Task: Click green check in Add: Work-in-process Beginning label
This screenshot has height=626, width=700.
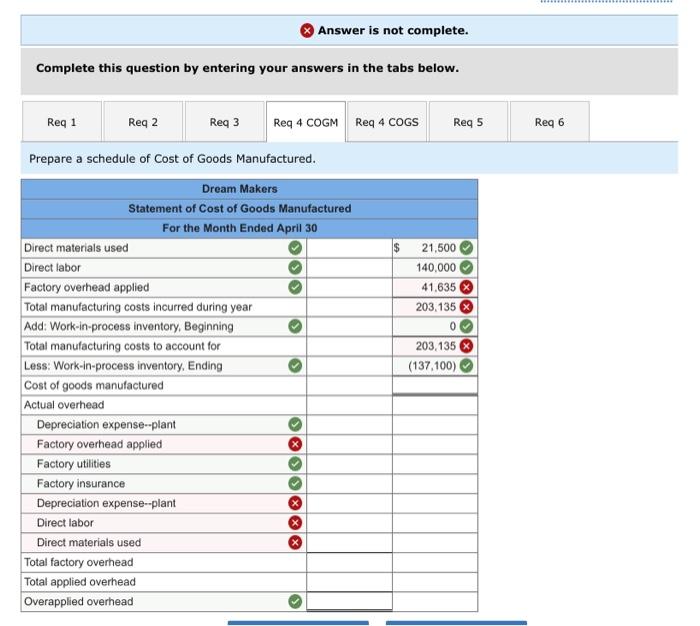Action: click(295, 326)
